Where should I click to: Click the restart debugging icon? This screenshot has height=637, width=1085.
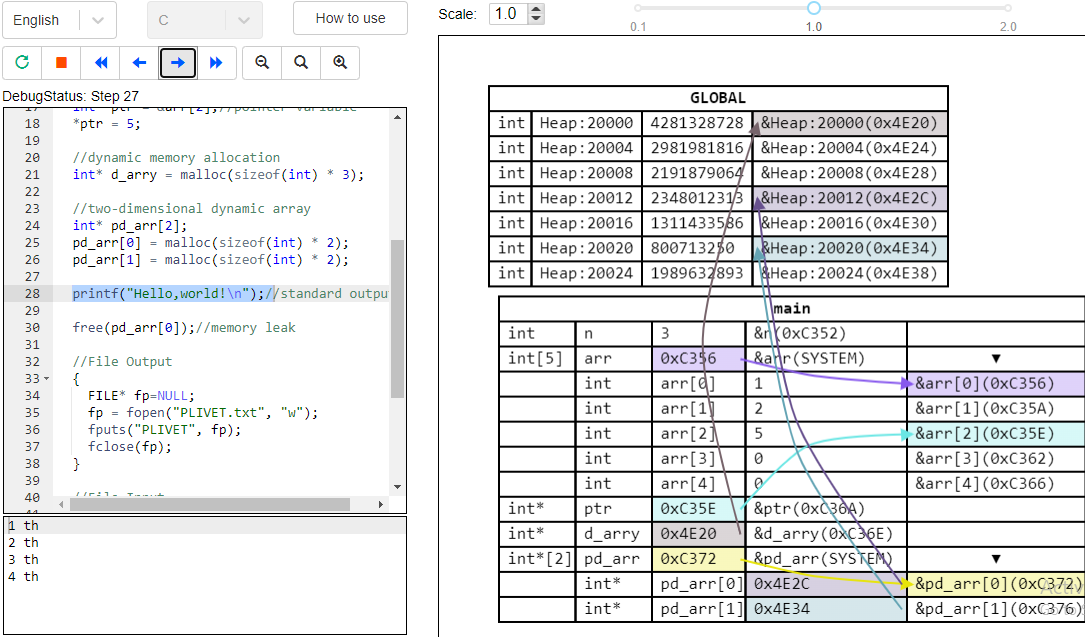pos(21,62)
